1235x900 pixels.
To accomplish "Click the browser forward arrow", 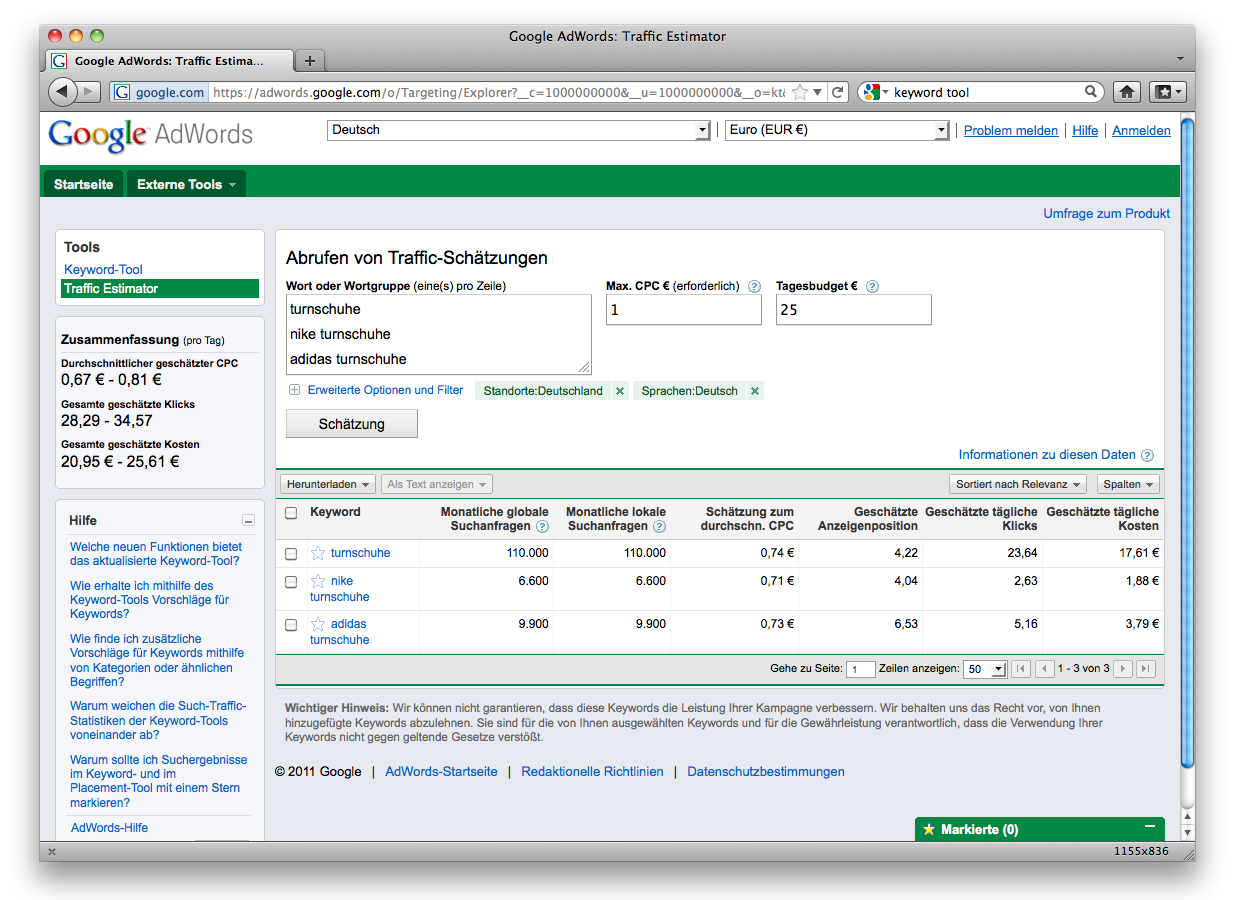I will click(88, 92).
